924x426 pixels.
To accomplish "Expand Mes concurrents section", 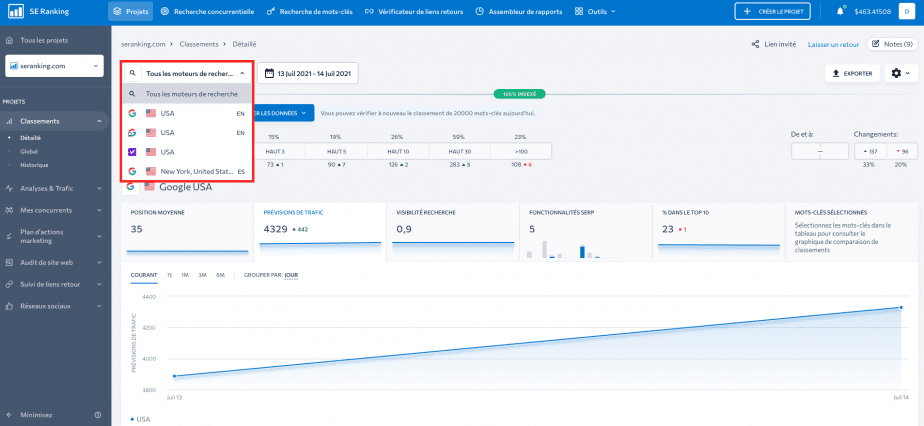I will [x=55, y=210].
